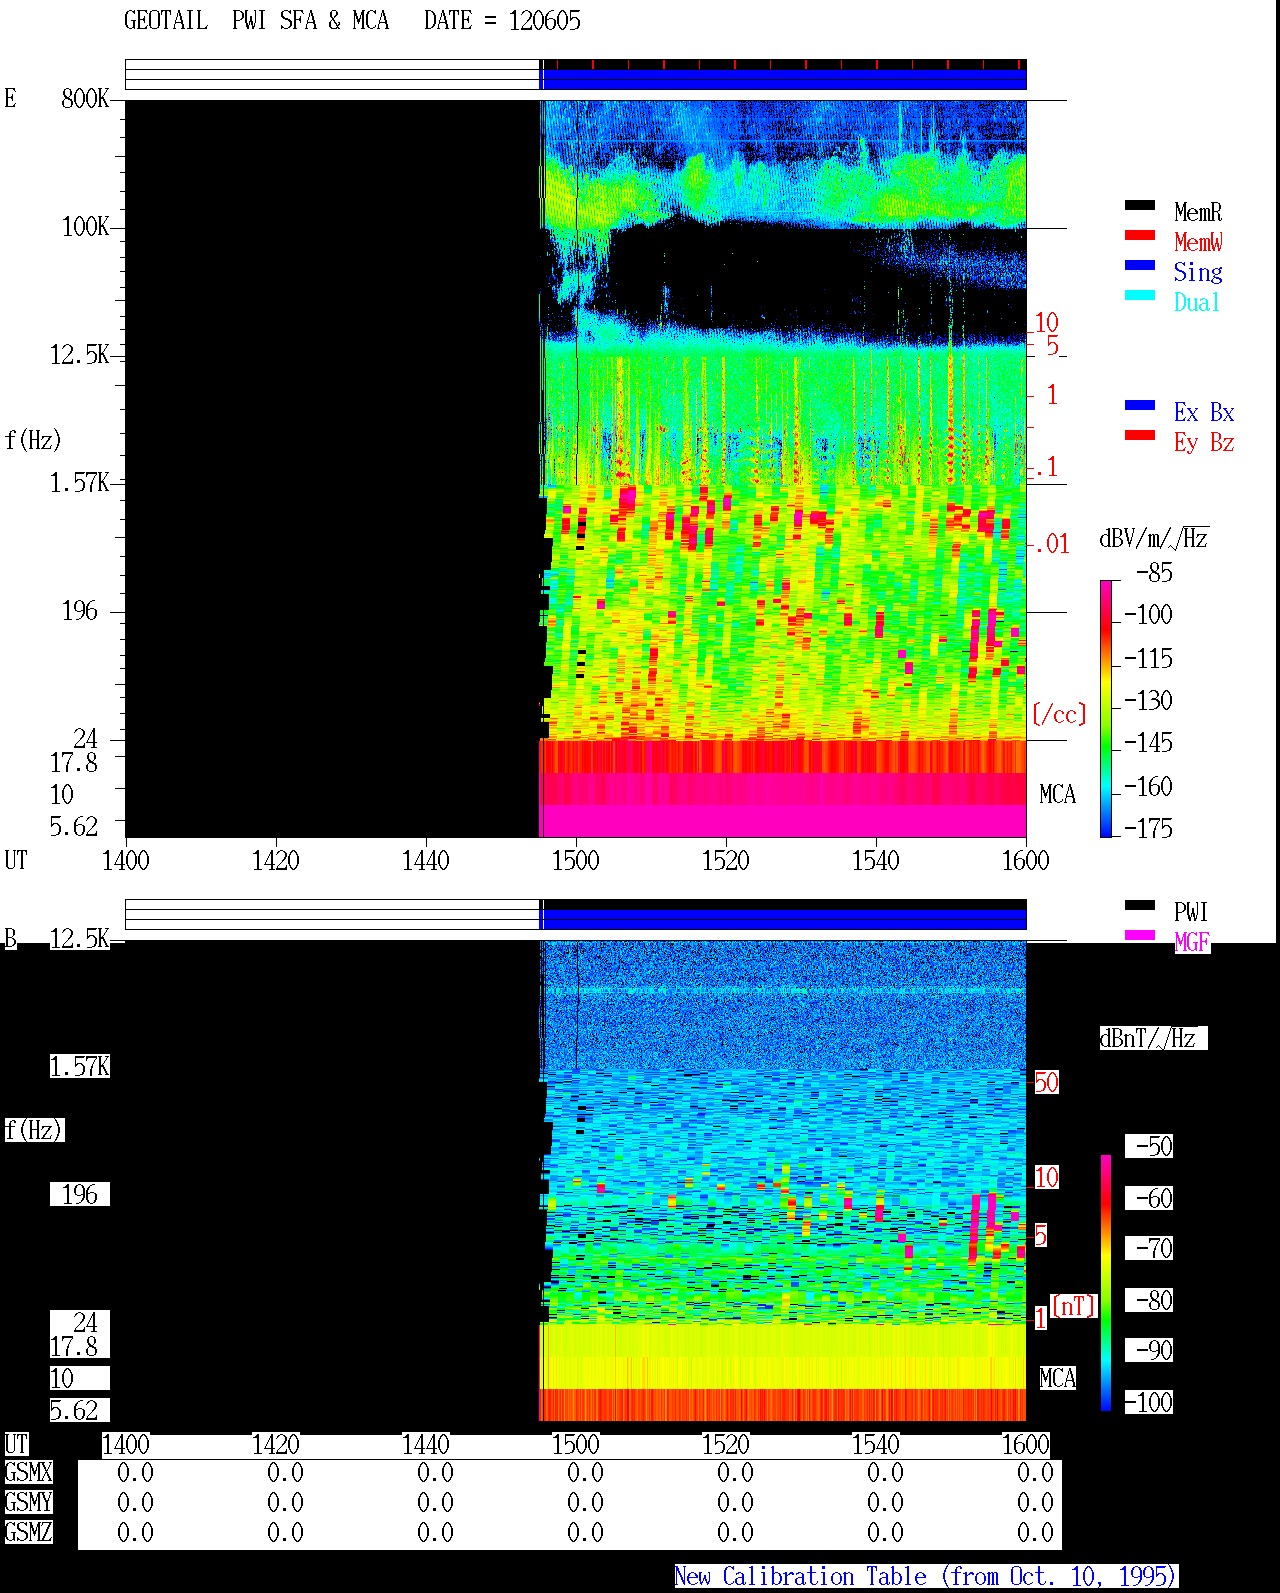The width and height of the screenshot is (1280, 1593).
Task: Click the dBV/m/√Hz electric field color bar
Action: pos(1106,708)
